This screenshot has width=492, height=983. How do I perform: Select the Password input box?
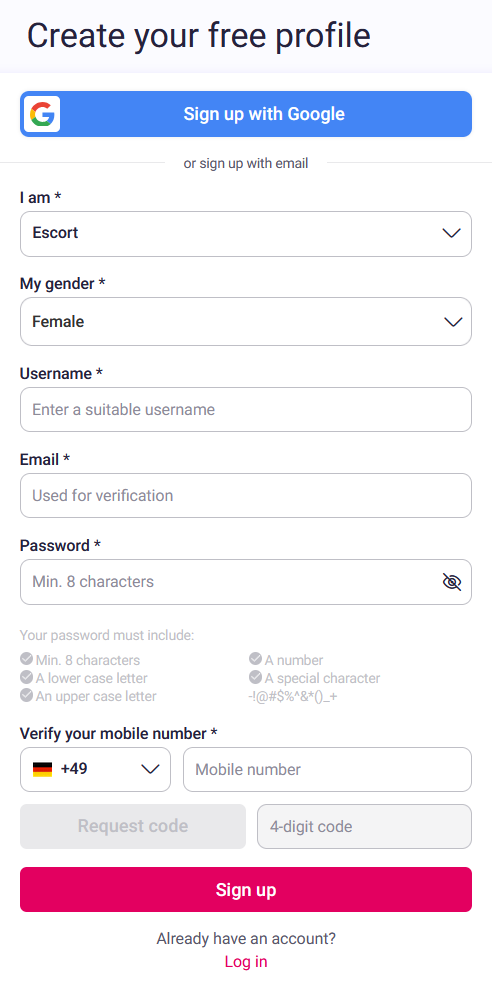pyautogui.click(x=246, y=582)
